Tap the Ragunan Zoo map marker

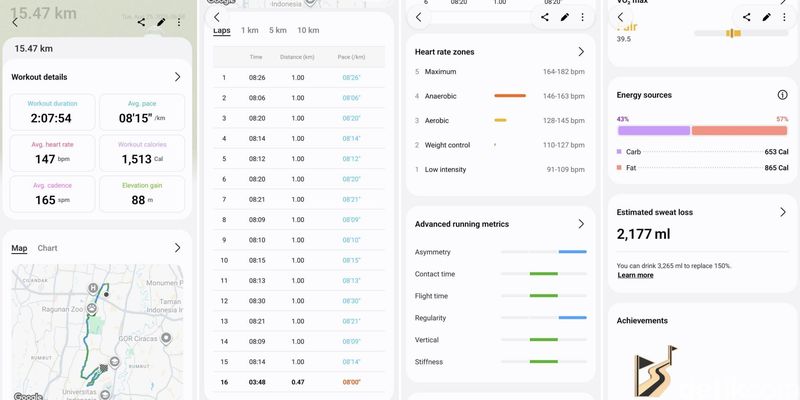91,309
